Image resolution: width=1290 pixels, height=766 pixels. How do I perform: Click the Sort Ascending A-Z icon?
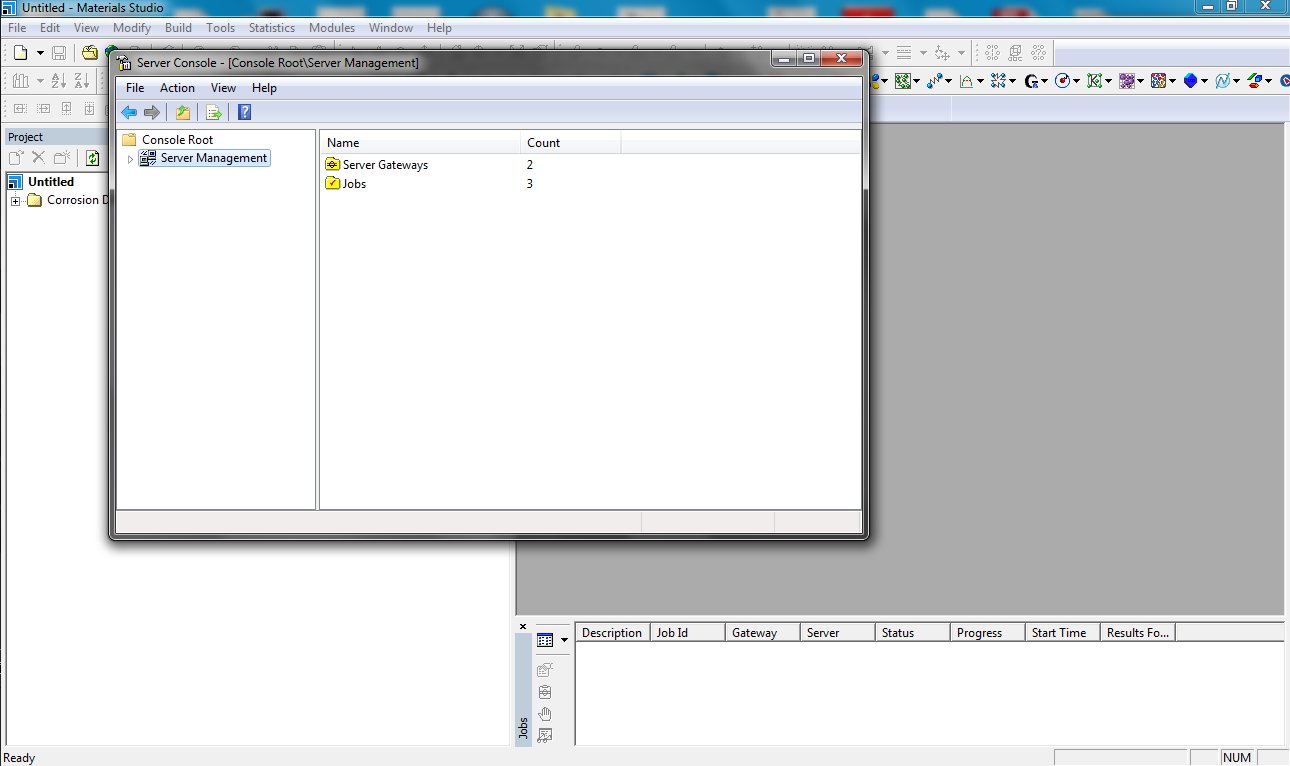[58, 81]
